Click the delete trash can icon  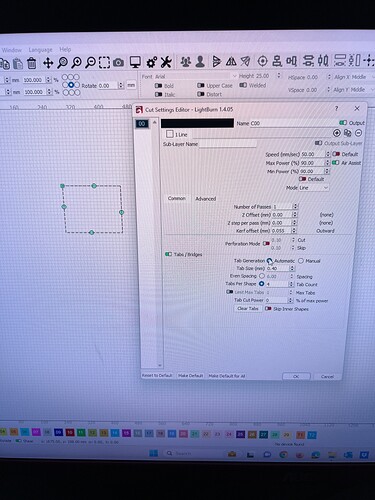(x=32, y=63)
